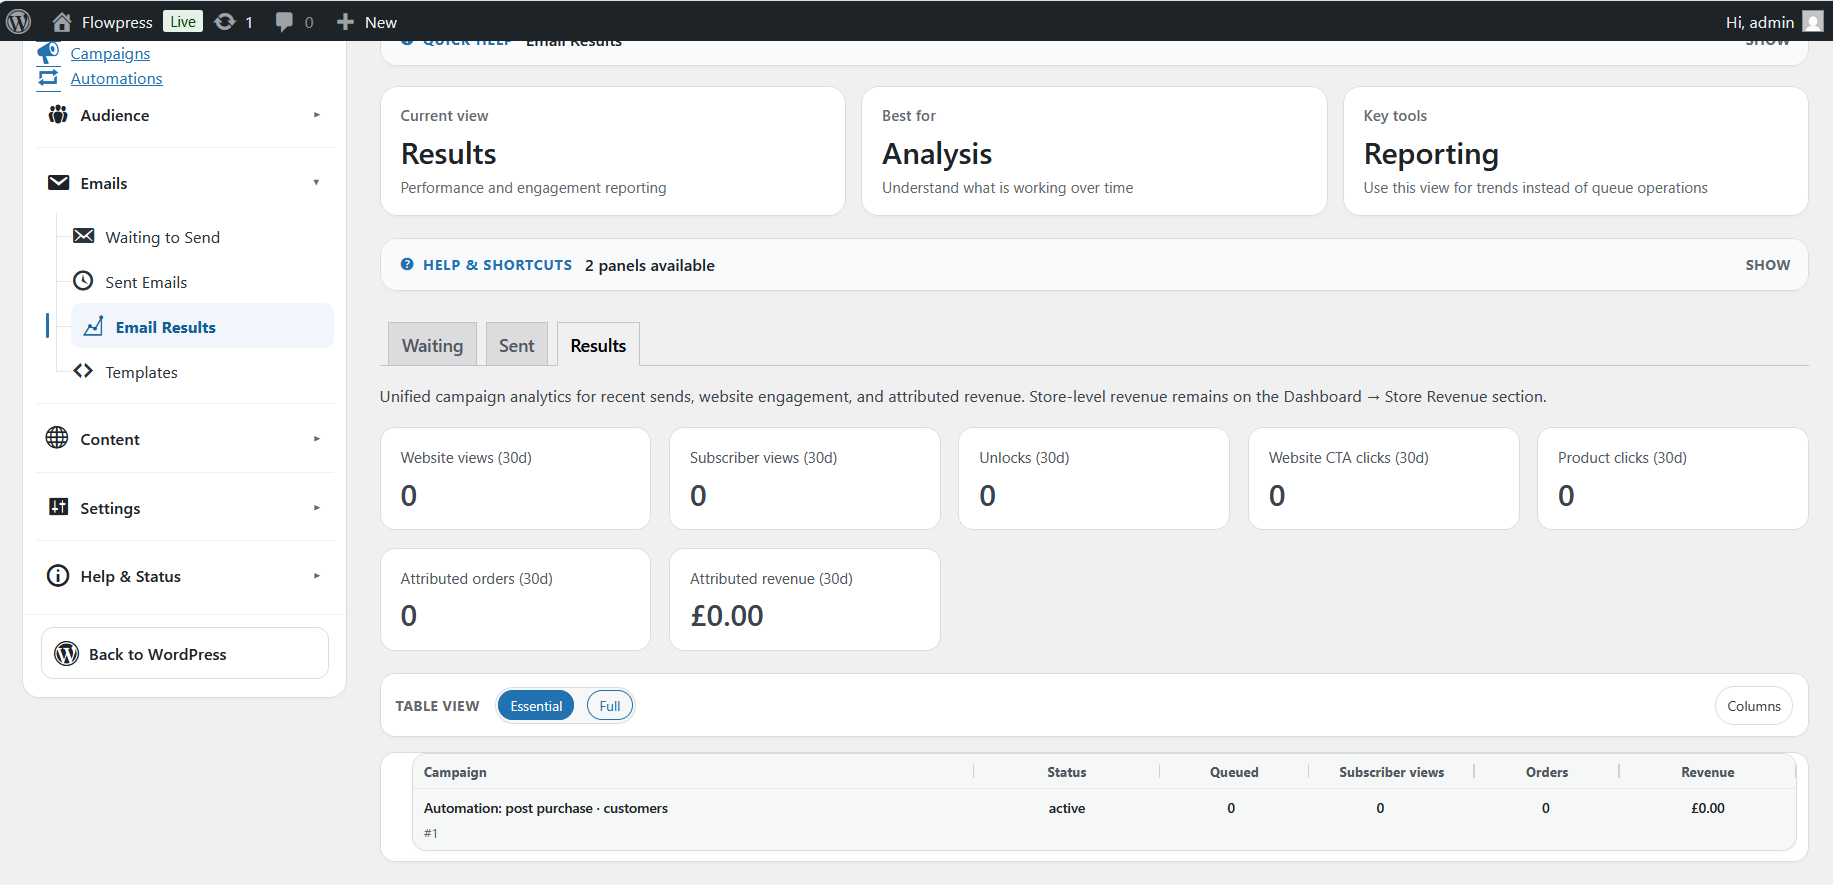Screen dimensions: 1833x885
Task: Click the plus New icon
Action: click(x=345, y=22)
